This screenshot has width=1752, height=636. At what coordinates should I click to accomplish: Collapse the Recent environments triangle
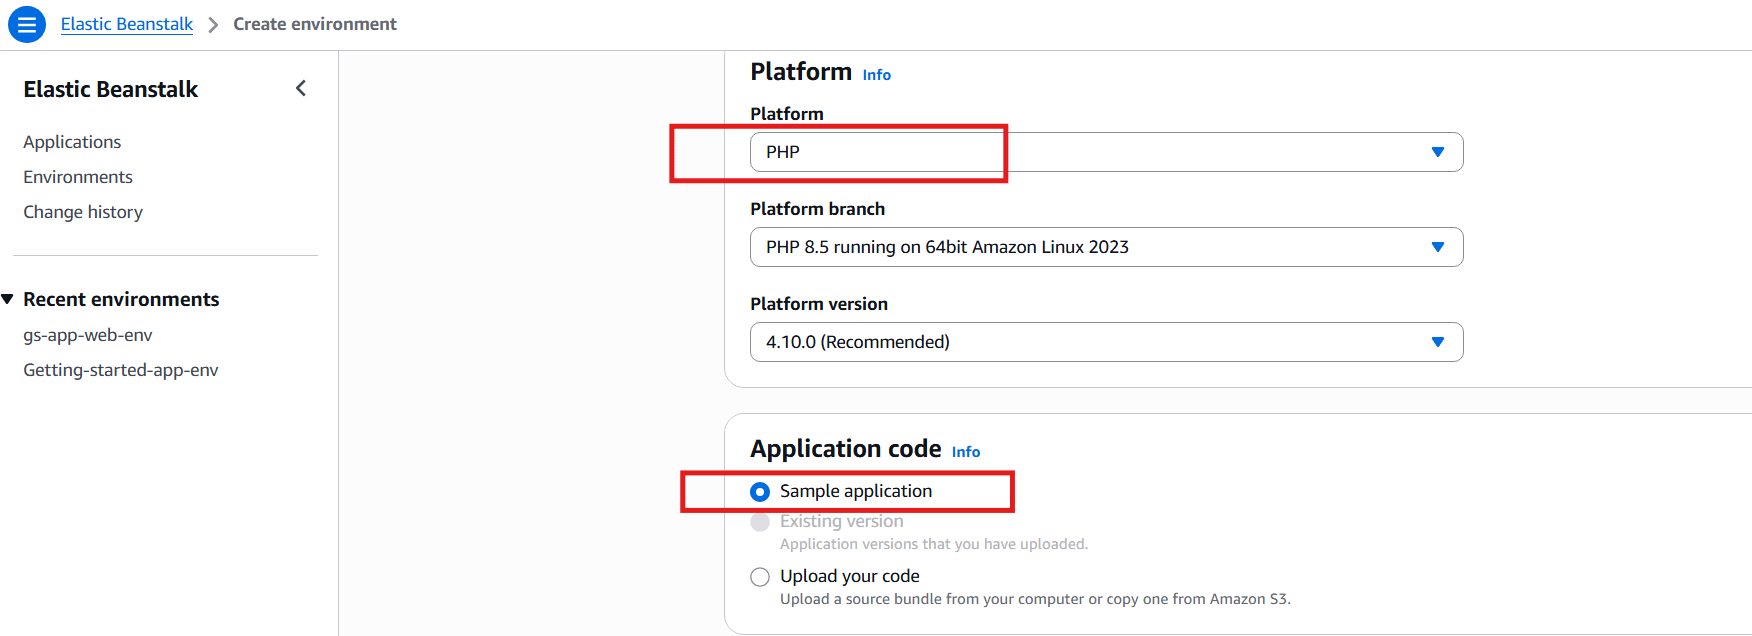click(x=8, y=299)
